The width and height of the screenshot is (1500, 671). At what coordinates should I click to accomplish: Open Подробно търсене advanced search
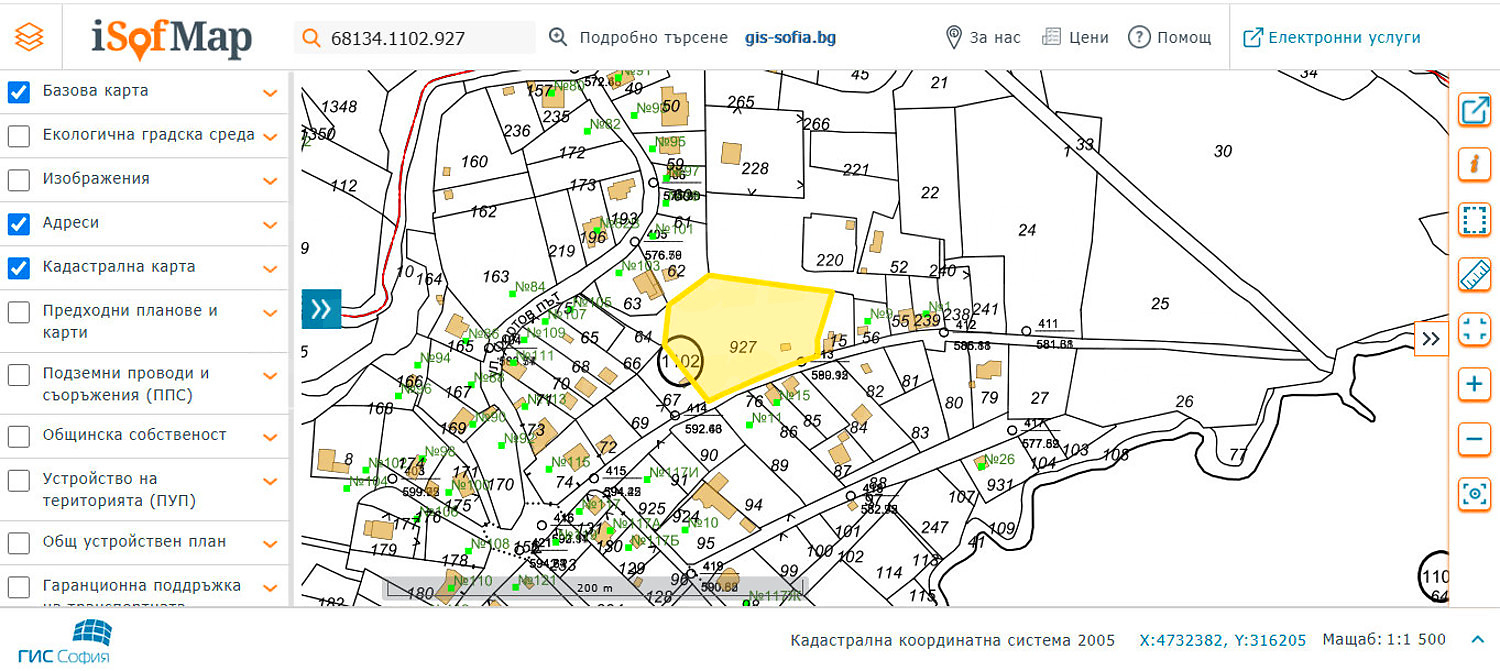click(x=640, y=38)
